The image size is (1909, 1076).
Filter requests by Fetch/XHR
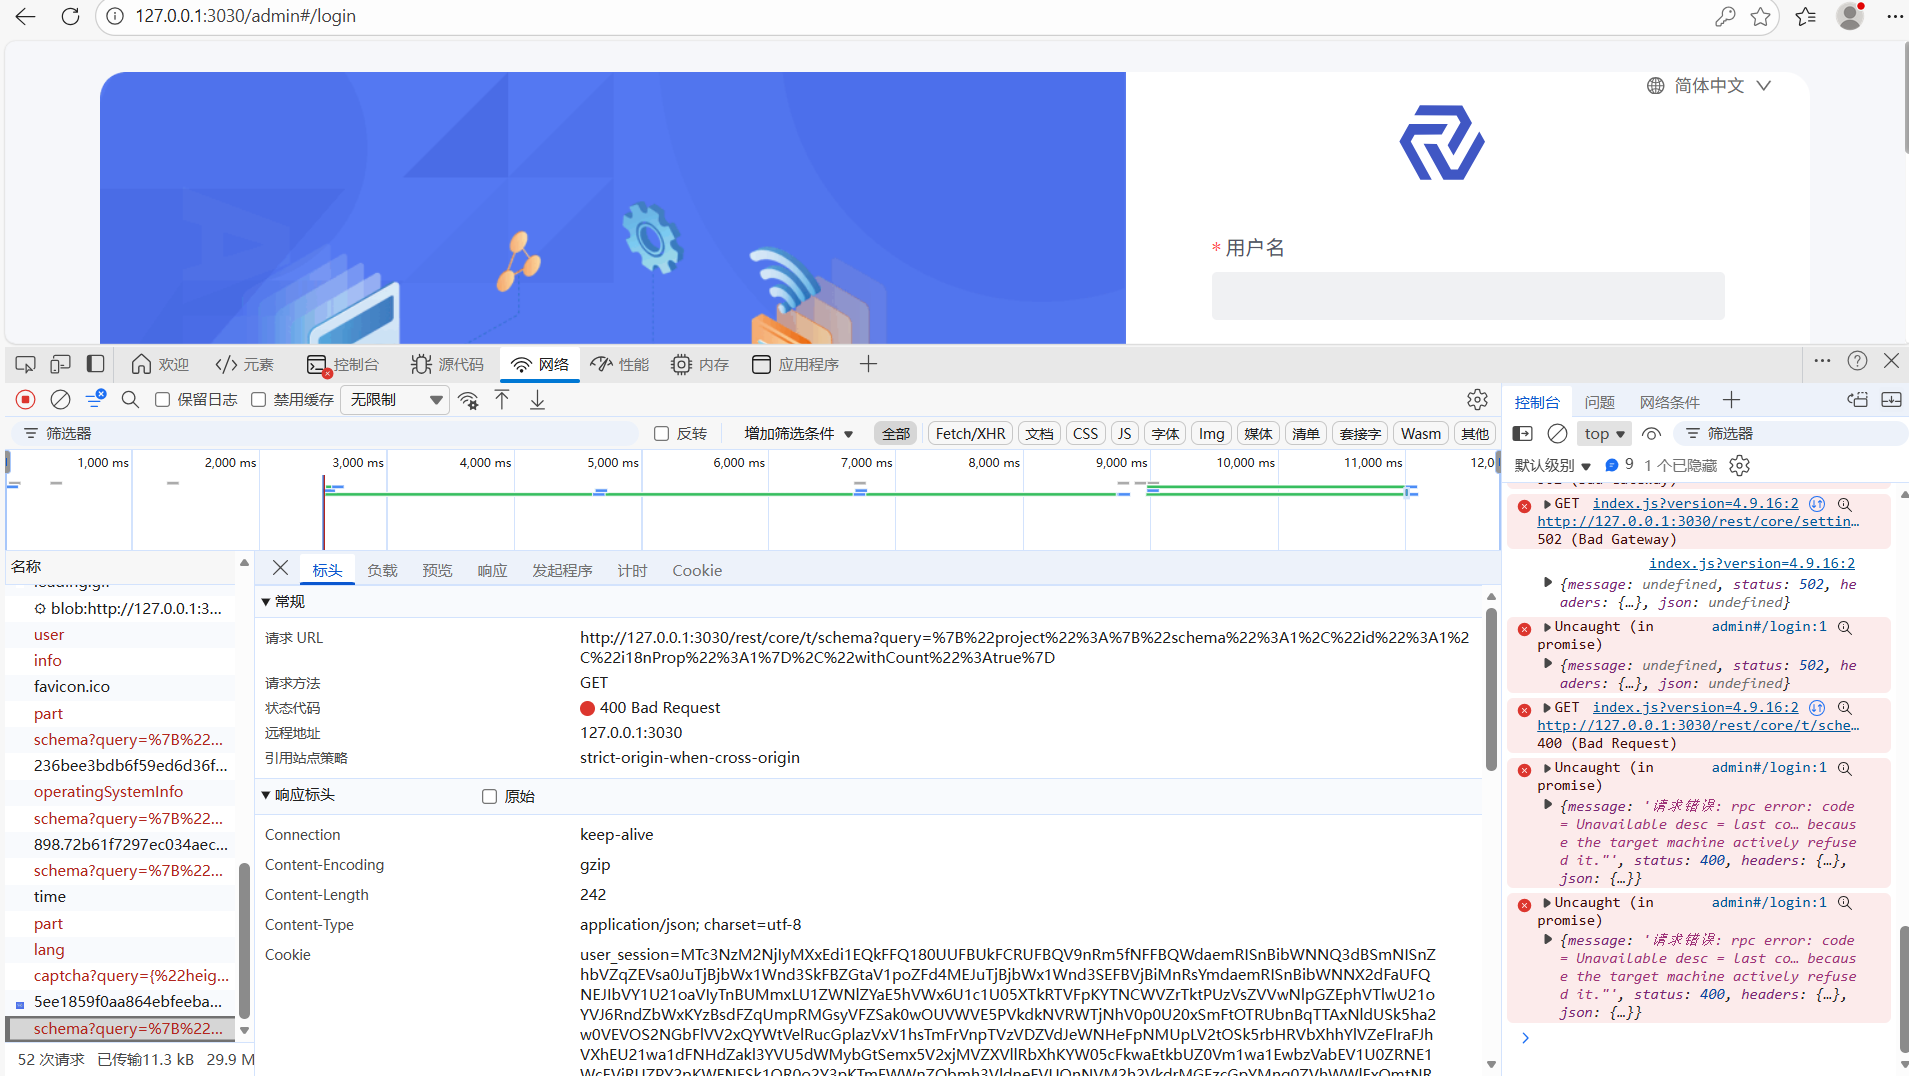pos(969,433)
